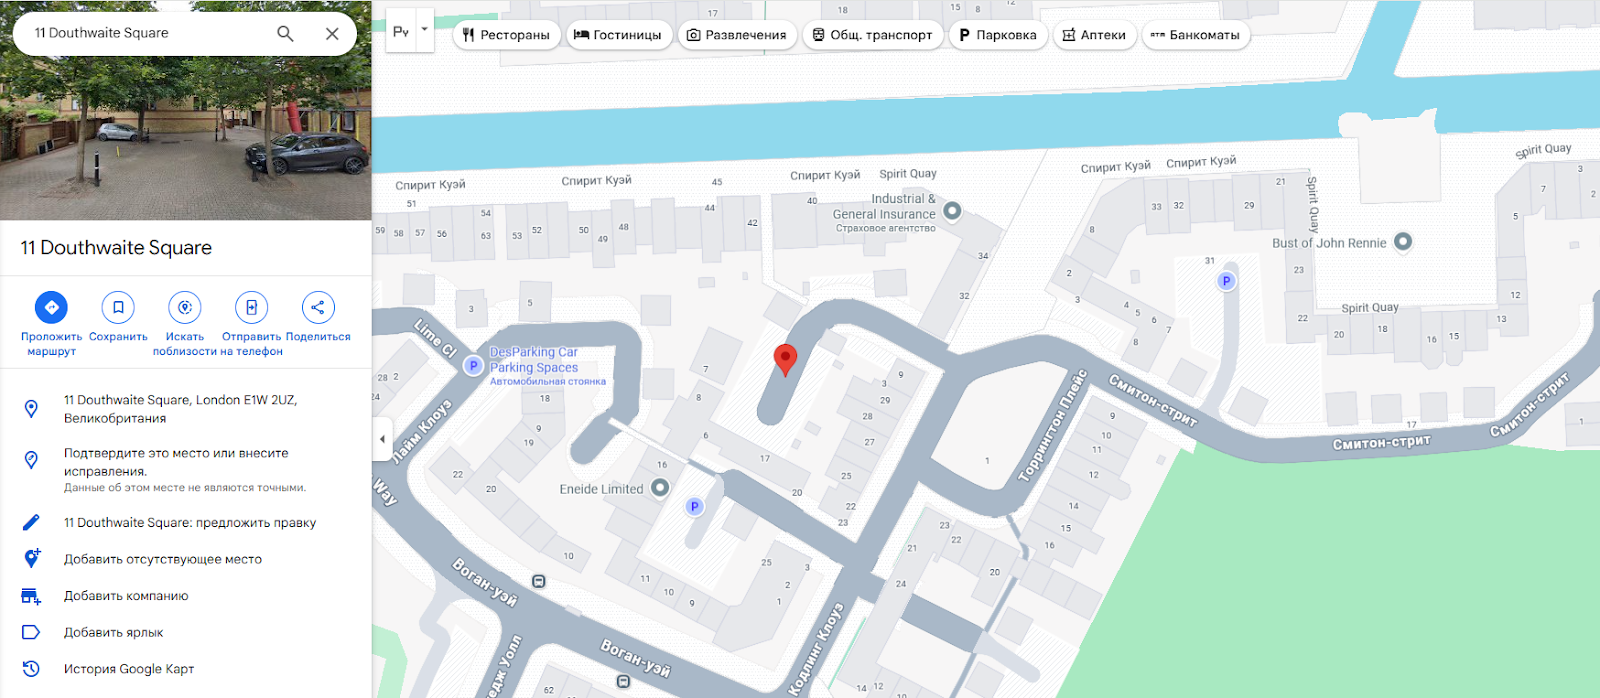Click the Торрингтон Плейс street label
Image resolution: width=1600 pixels, height=698 pixels.
tap(1053, 426)
